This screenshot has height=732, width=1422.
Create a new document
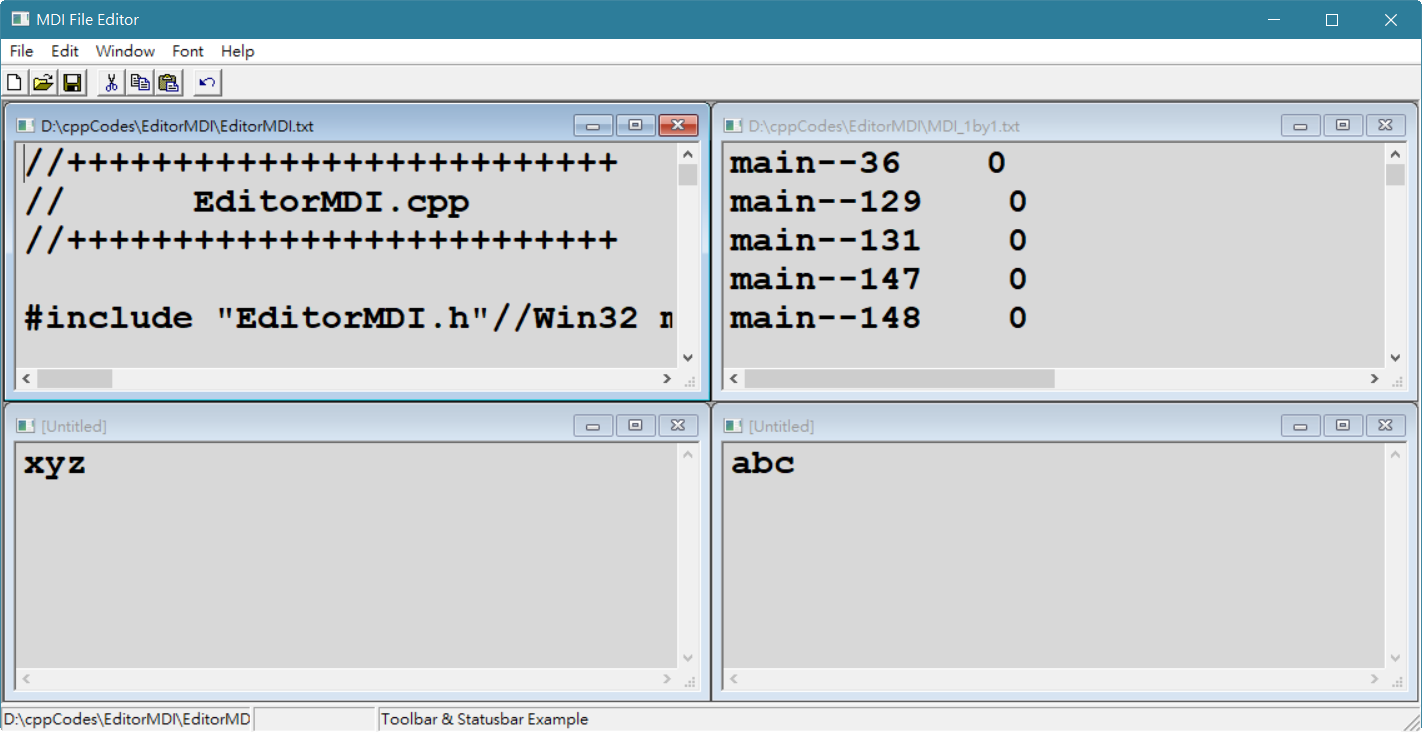point(14,82)
